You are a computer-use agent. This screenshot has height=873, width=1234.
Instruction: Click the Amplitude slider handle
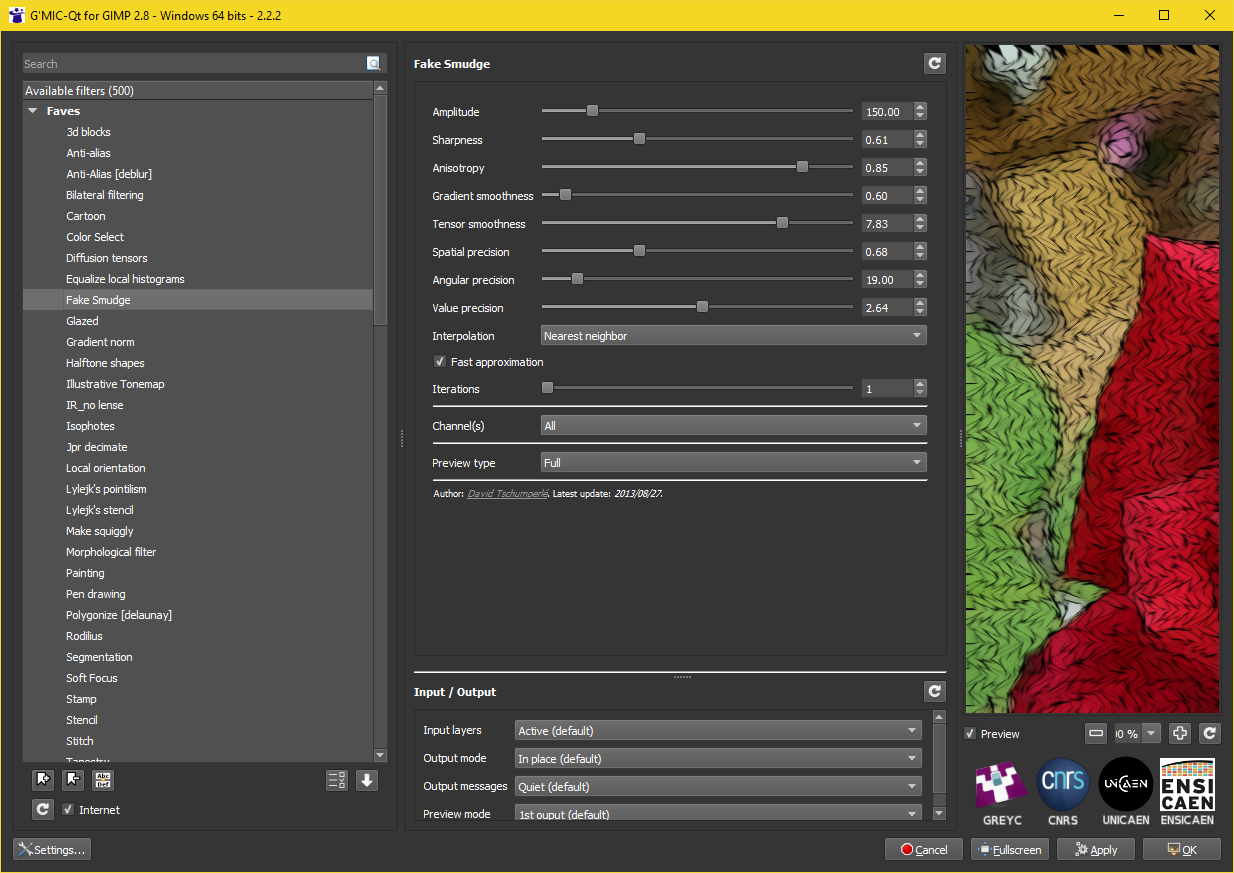[592, 111]
